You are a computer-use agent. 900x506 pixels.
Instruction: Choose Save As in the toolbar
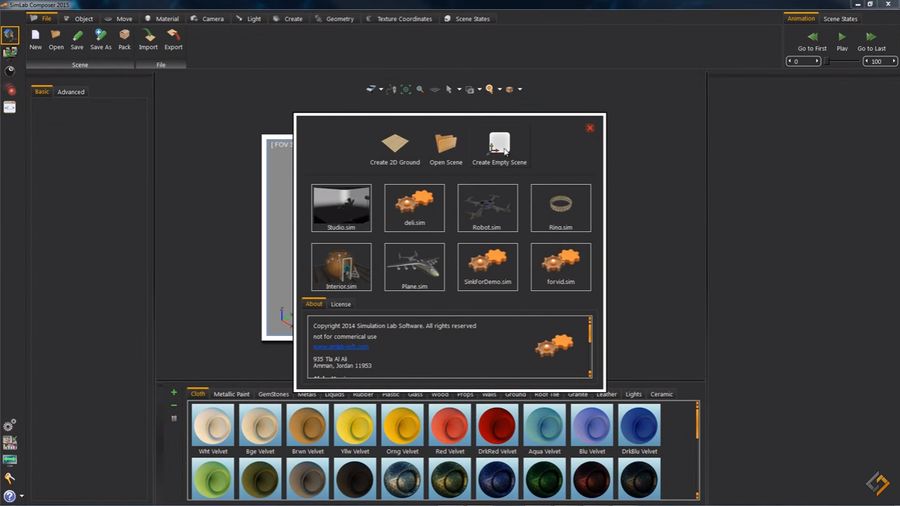point(100,40)
